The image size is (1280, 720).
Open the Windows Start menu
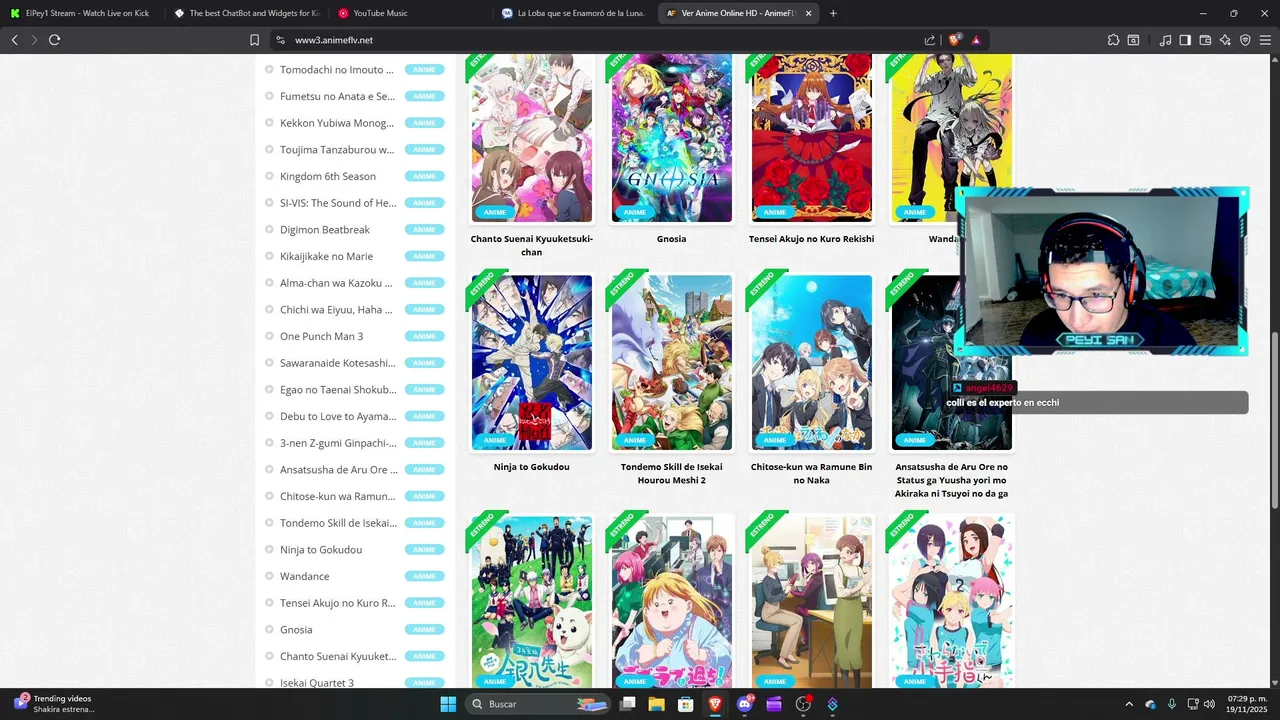448,704
